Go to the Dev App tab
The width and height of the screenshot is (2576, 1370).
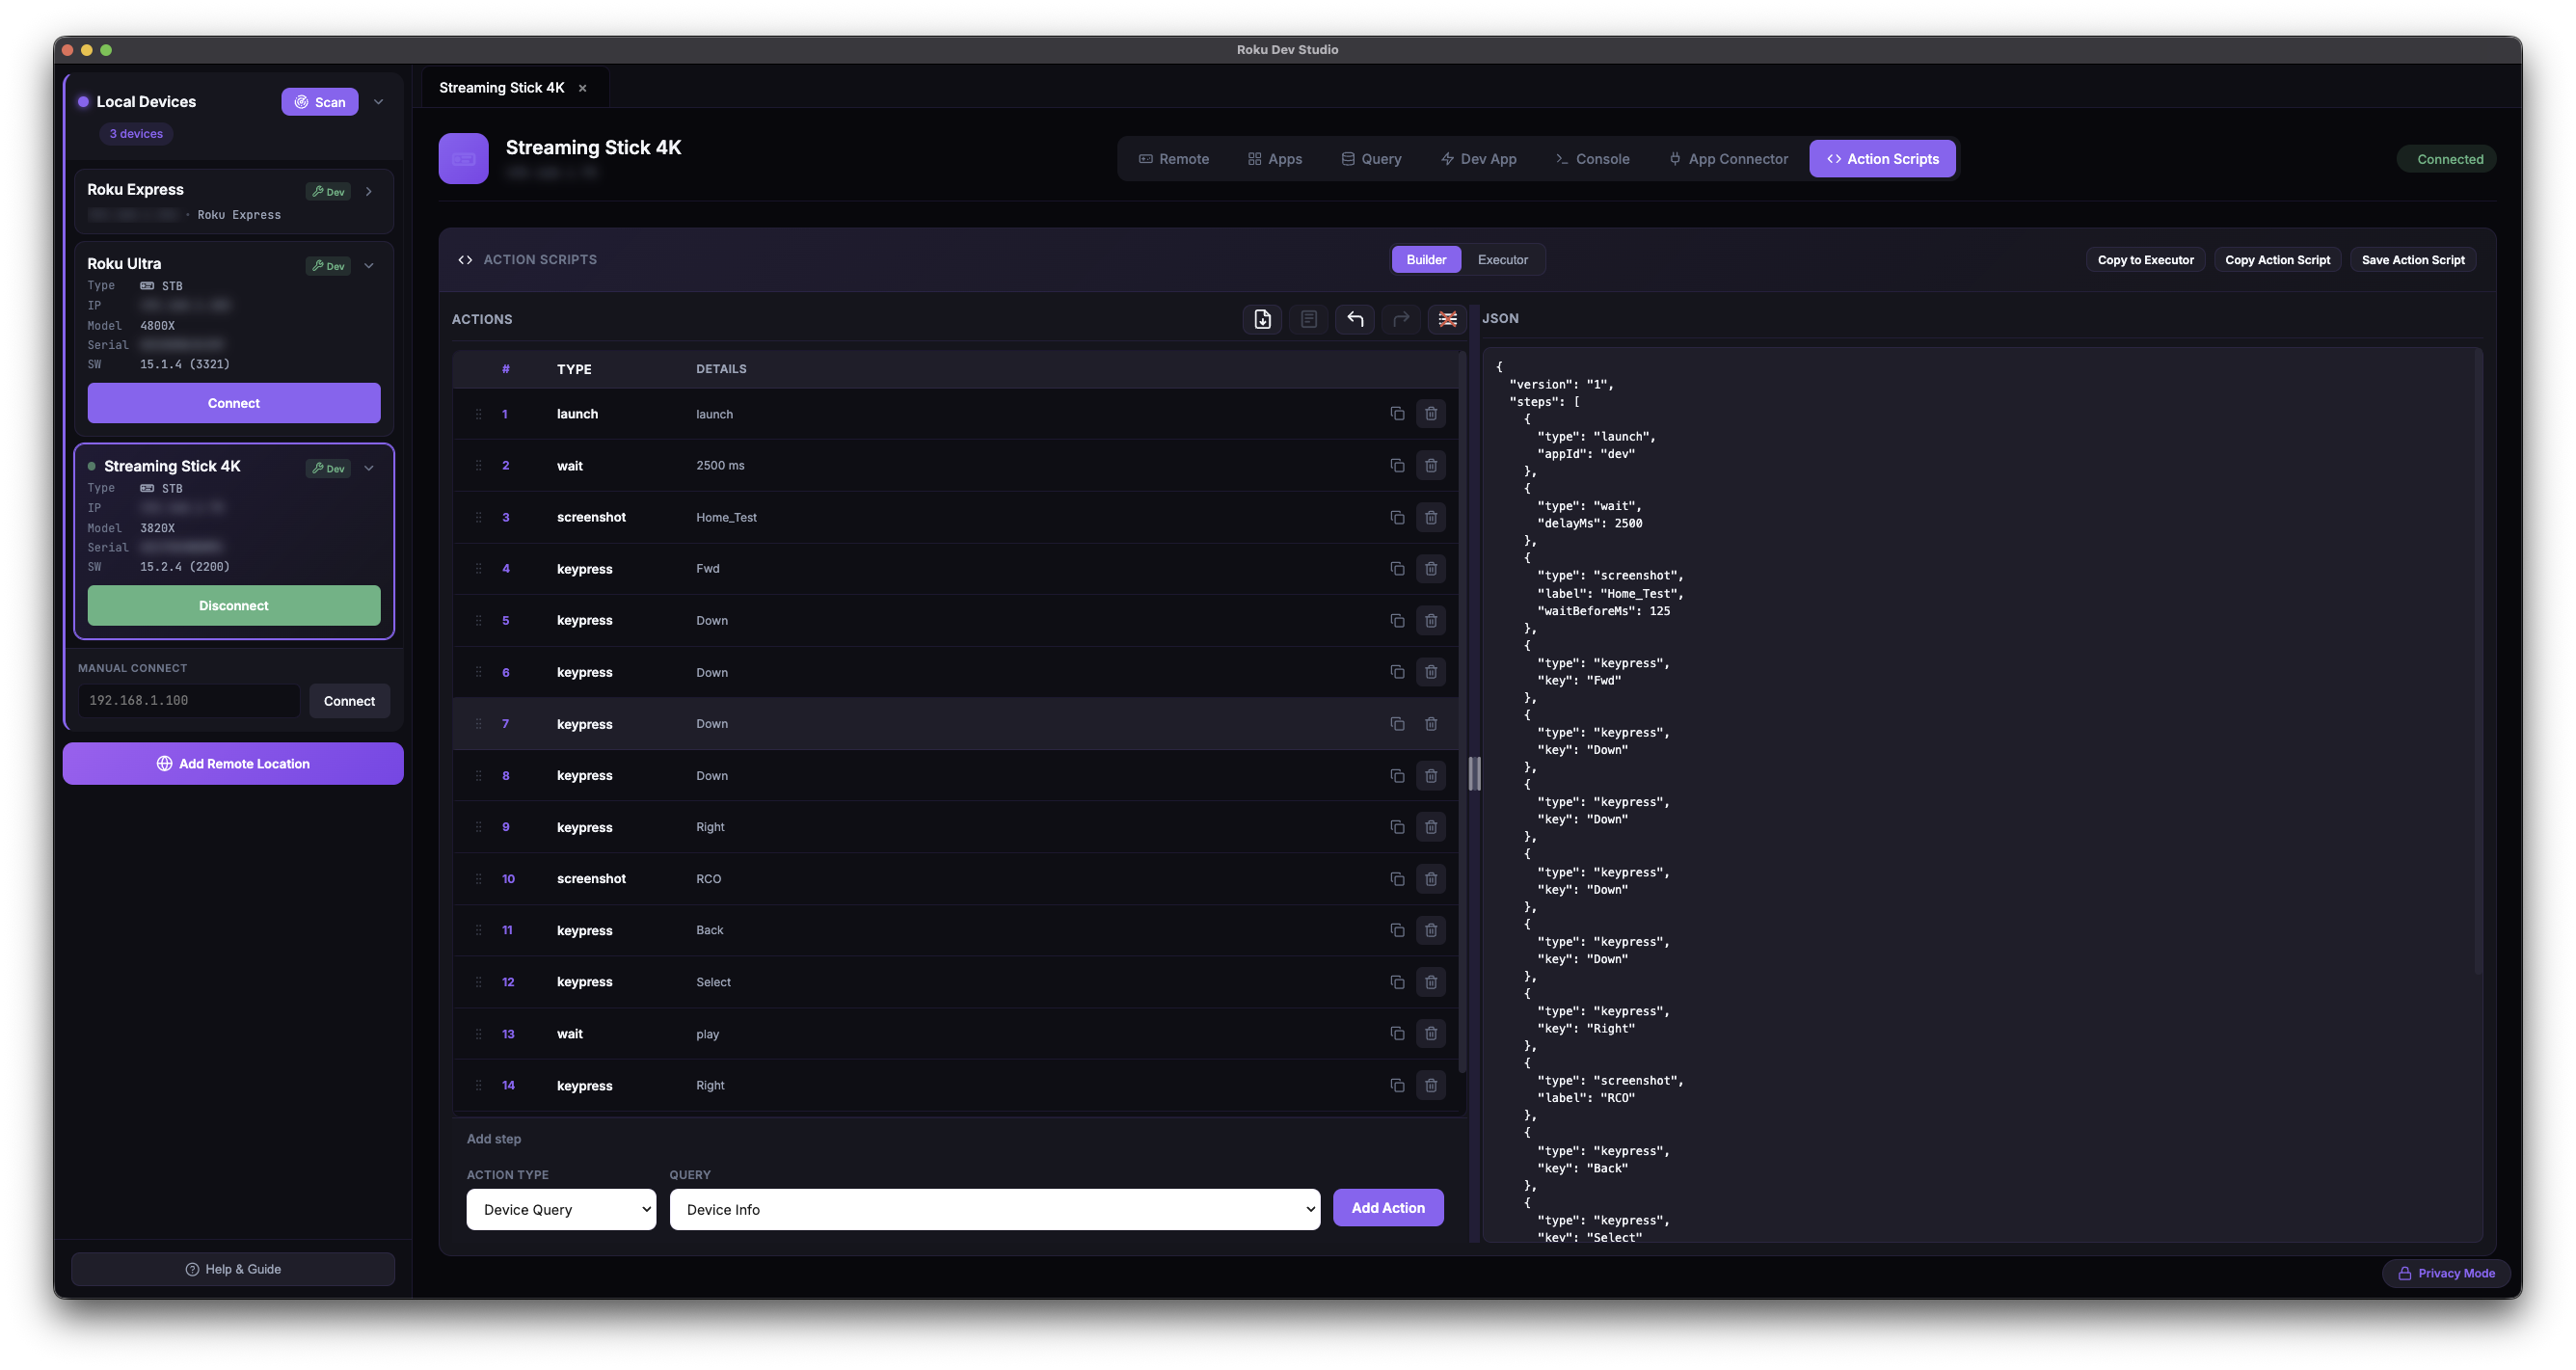click(x=1479, y=159)
